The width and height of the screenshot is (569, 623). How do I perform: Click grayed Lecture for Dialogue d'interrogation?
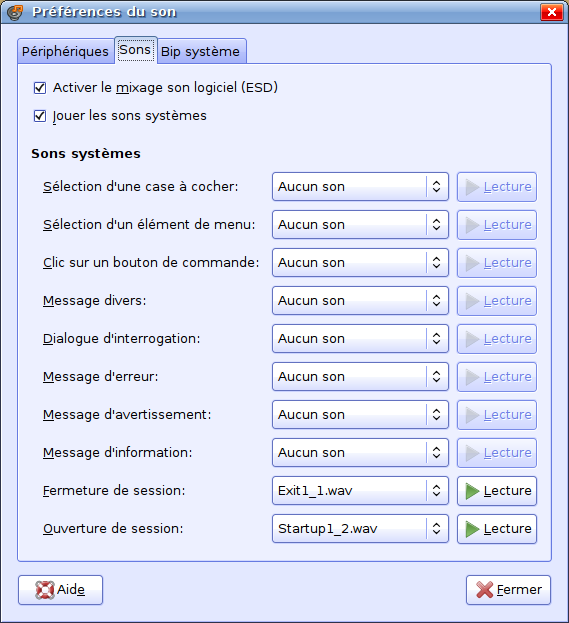(x=497, y=339)
